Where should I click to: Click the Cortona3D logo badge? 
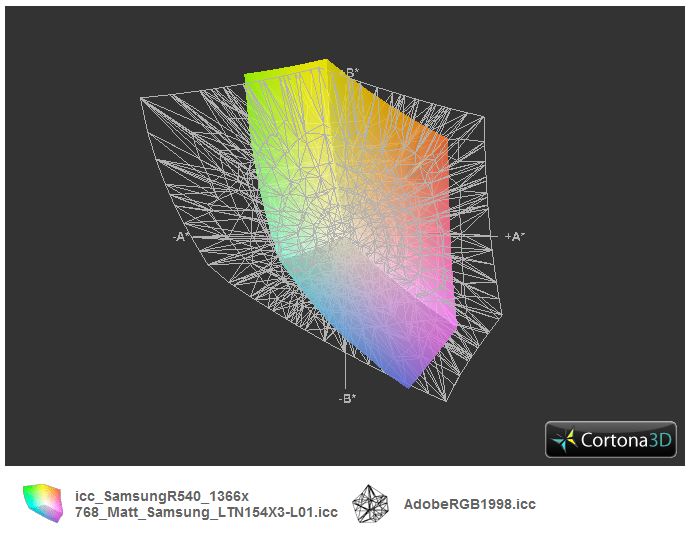(x=610, y=439)
